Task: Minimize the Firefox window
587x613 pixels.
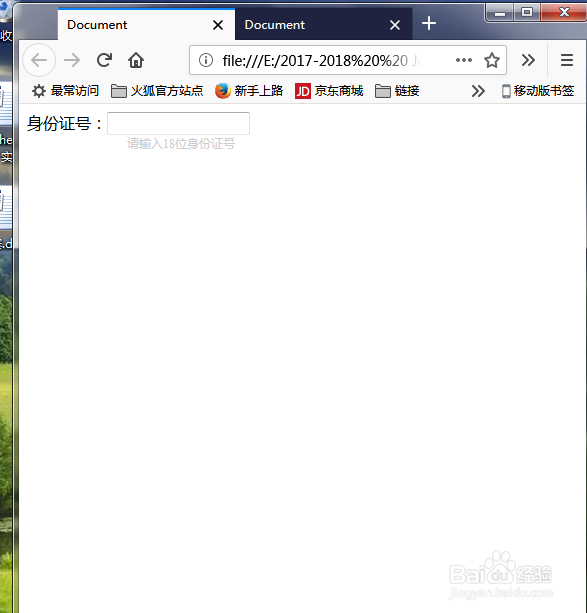Action: click(x=499, y=13)
